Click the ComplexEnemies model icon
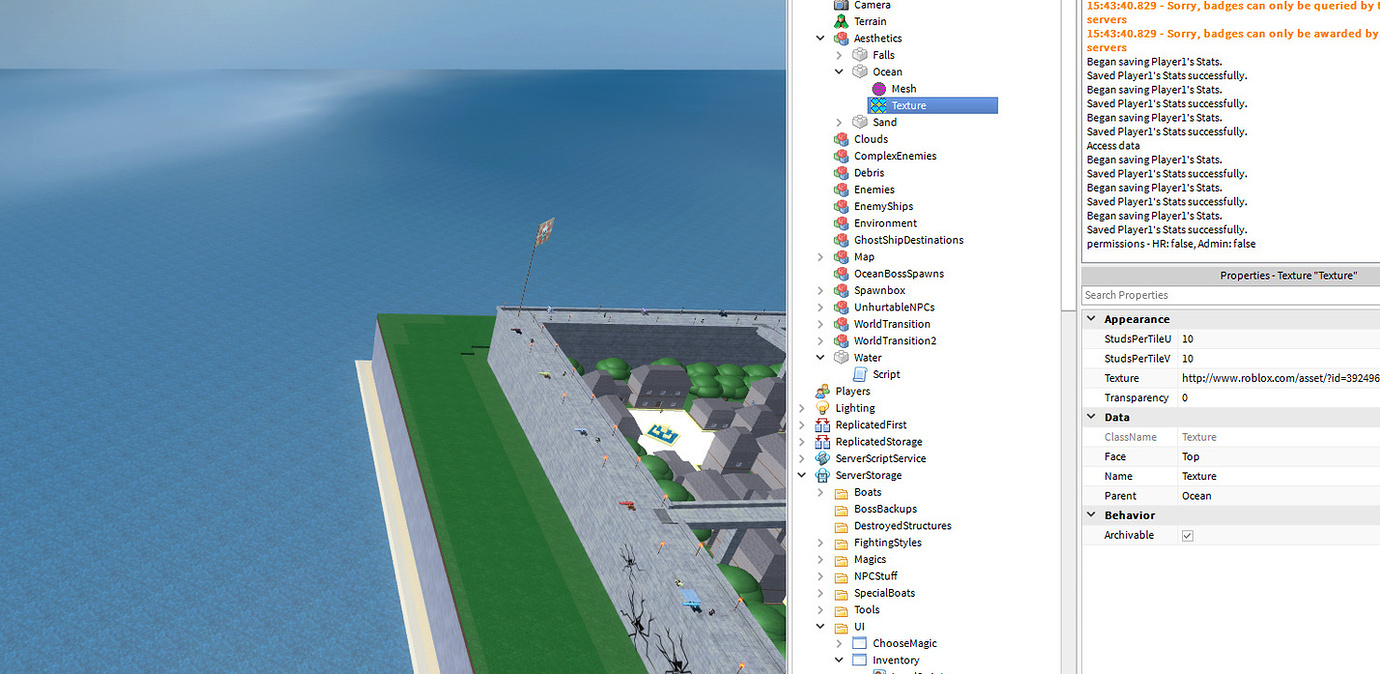Image resolution: width=1380 pixels, height=674 pixels. click(841, 156)
